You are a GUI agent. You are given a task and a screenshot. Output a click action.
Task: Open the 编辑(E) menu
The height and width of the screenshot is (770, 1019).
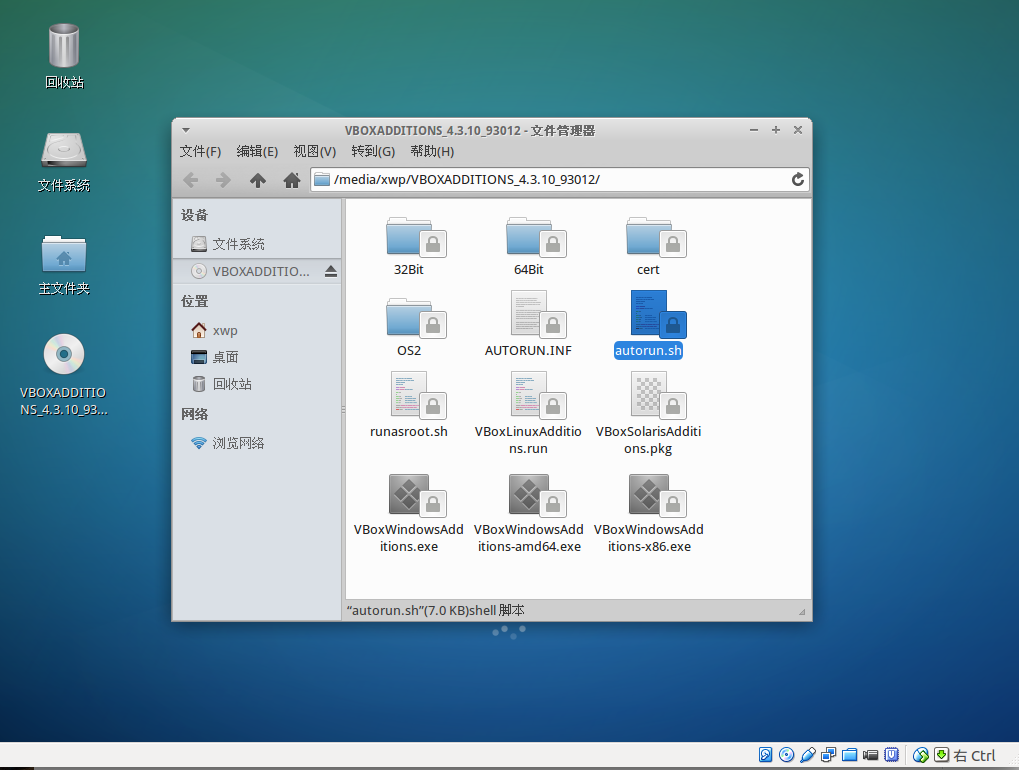click(257, 151)
